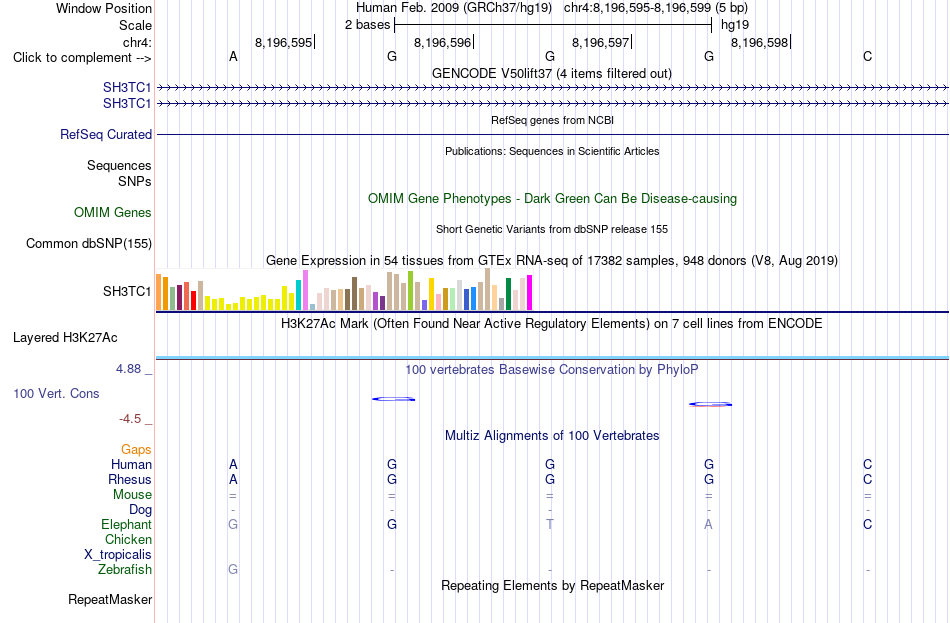Click the tall violet bar in GTEx chart

click(x=305, y=290)
